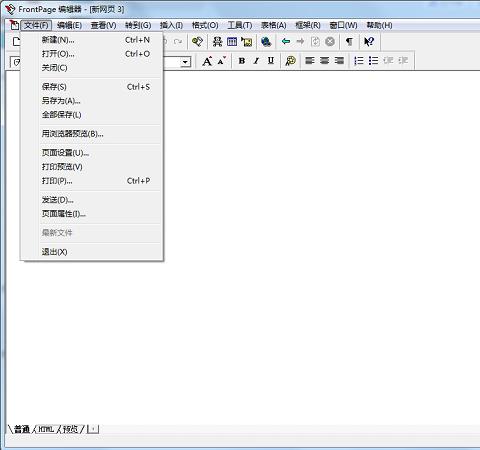480x450 pixels.
Task: Select 打印预览(V) menu entry
Action: [x=92, y=167]
